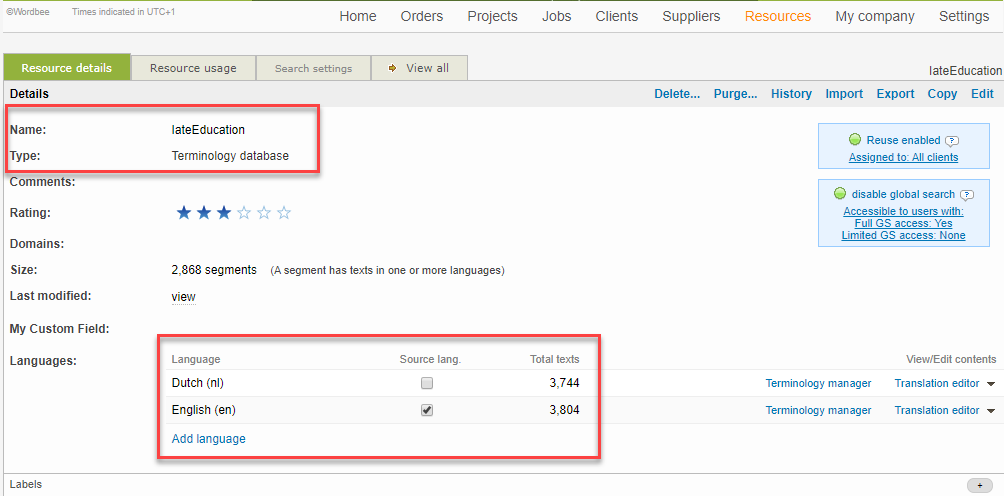
Task: Expand the Labels section with plus button
Action: [x=980, y=485]
